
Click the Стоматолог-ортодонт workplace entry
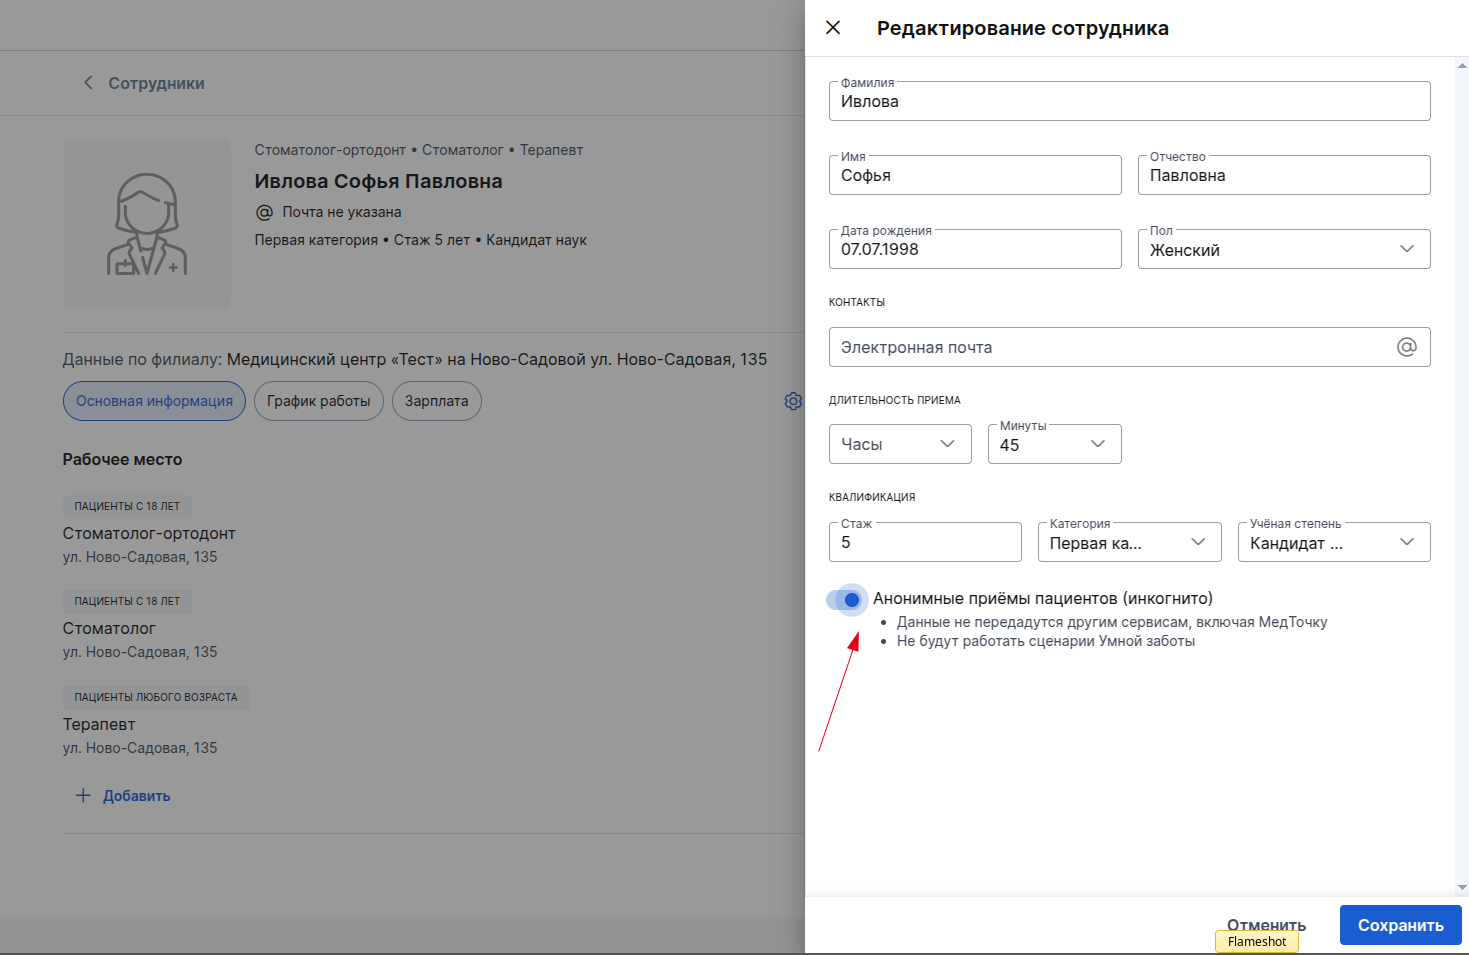pos(149,533)
